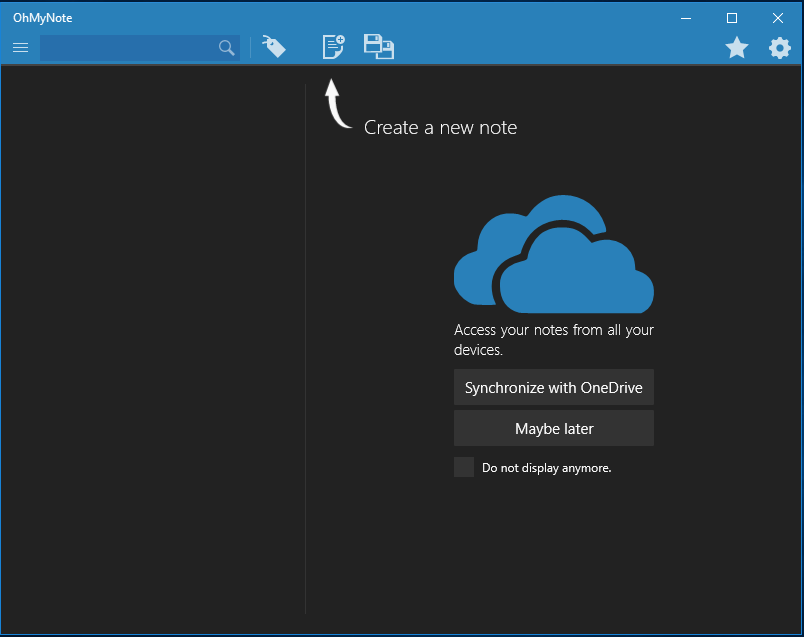Check Do not display anymore box
Screen dimensions: 804x637
464,467
